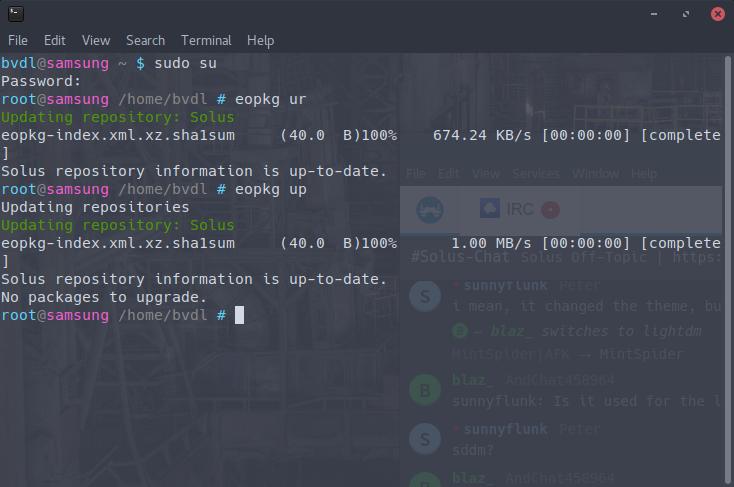This screenshot has height=487, width=734.
Task: Open the Terminal menu
Action: tap(206, 41)
